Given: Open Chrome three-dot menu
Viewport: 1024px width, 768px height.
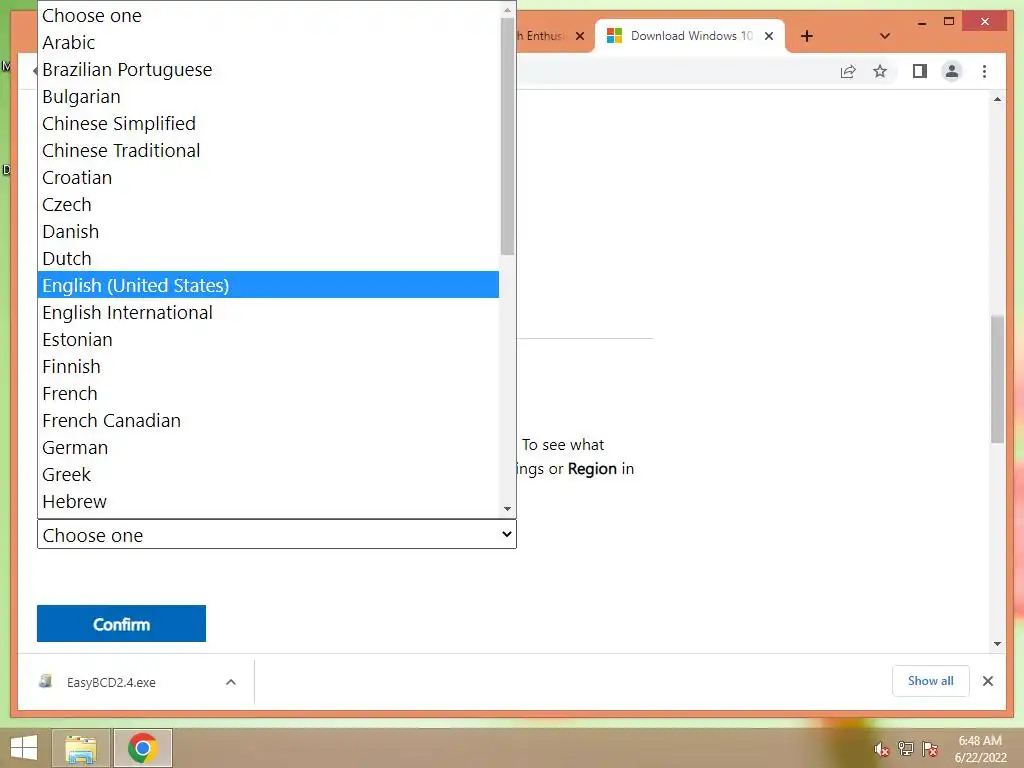Looking at the screenshot, I should point(985,71).
